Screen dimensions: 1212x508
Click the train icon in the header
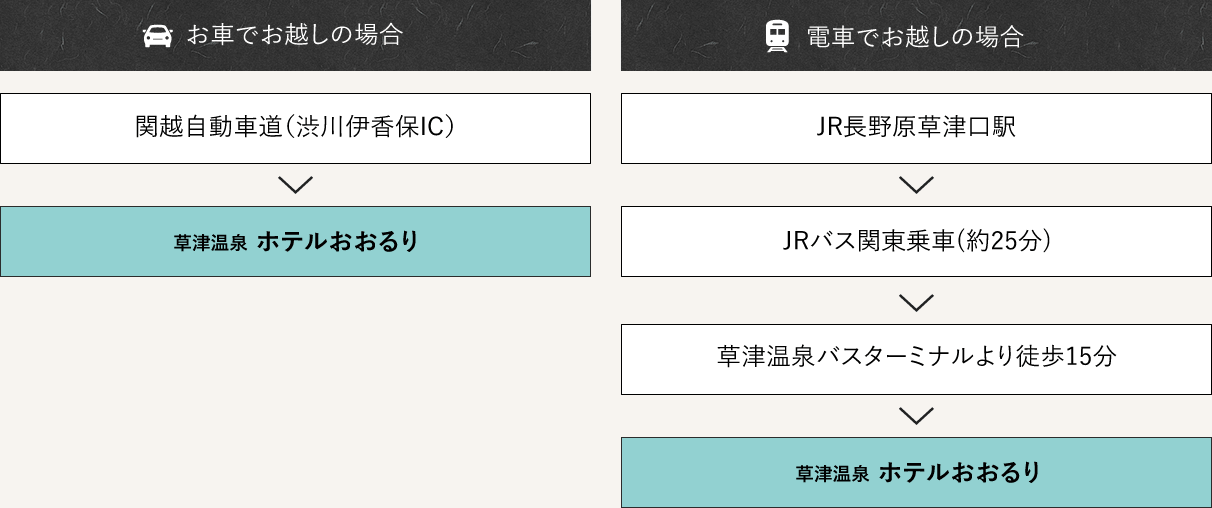click(777, 36)
